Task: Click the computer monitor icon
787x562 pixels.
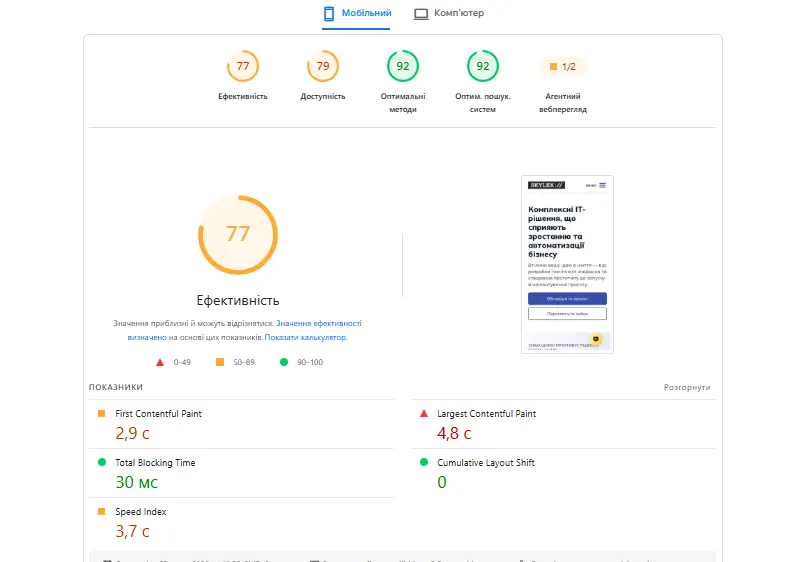Action: [x=421, y=14]
